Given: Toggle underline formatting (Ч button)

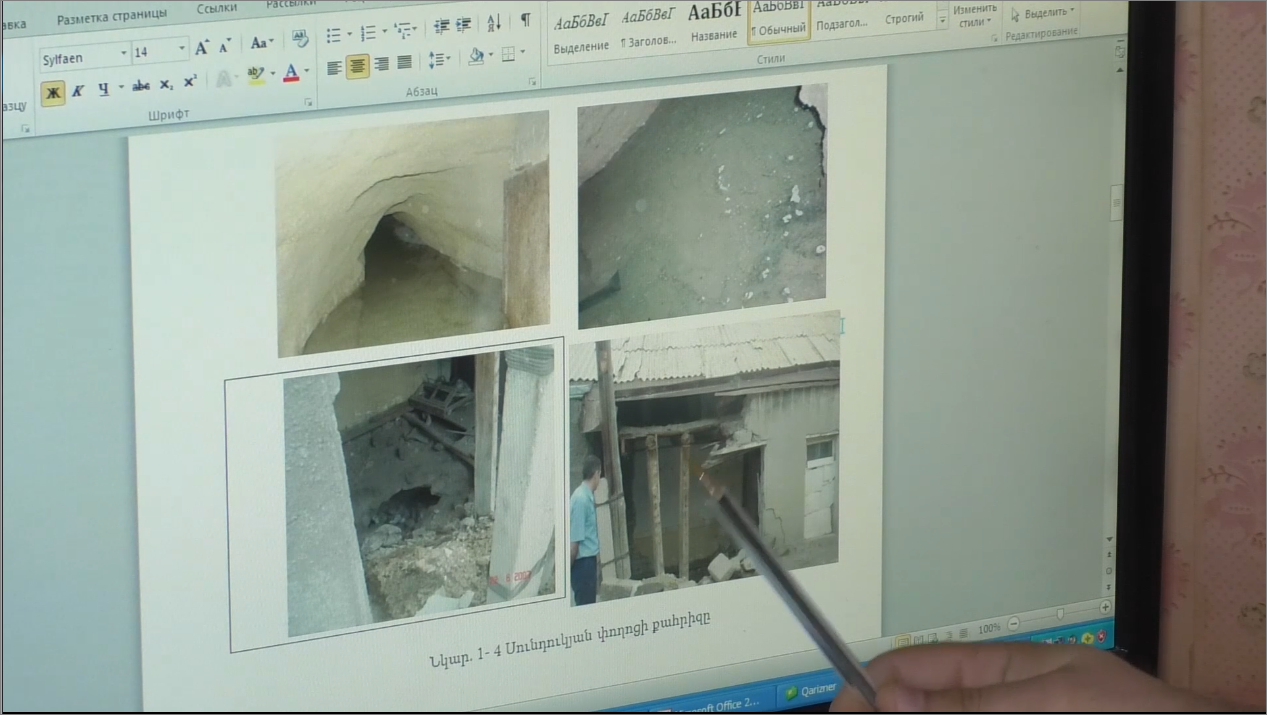Looking at the screenshot, I should coord(103,89).
